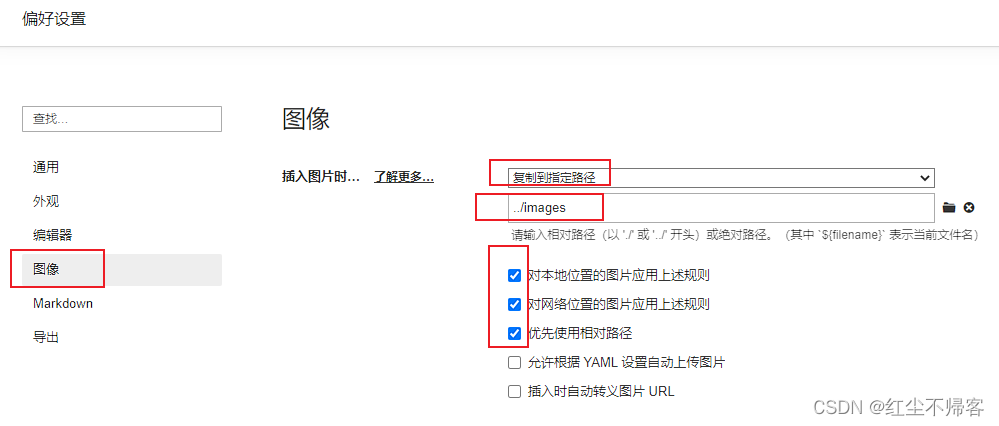The image size is (999, 426).
Task: Click the ../images path input field
Action: (x=721, y=208)
